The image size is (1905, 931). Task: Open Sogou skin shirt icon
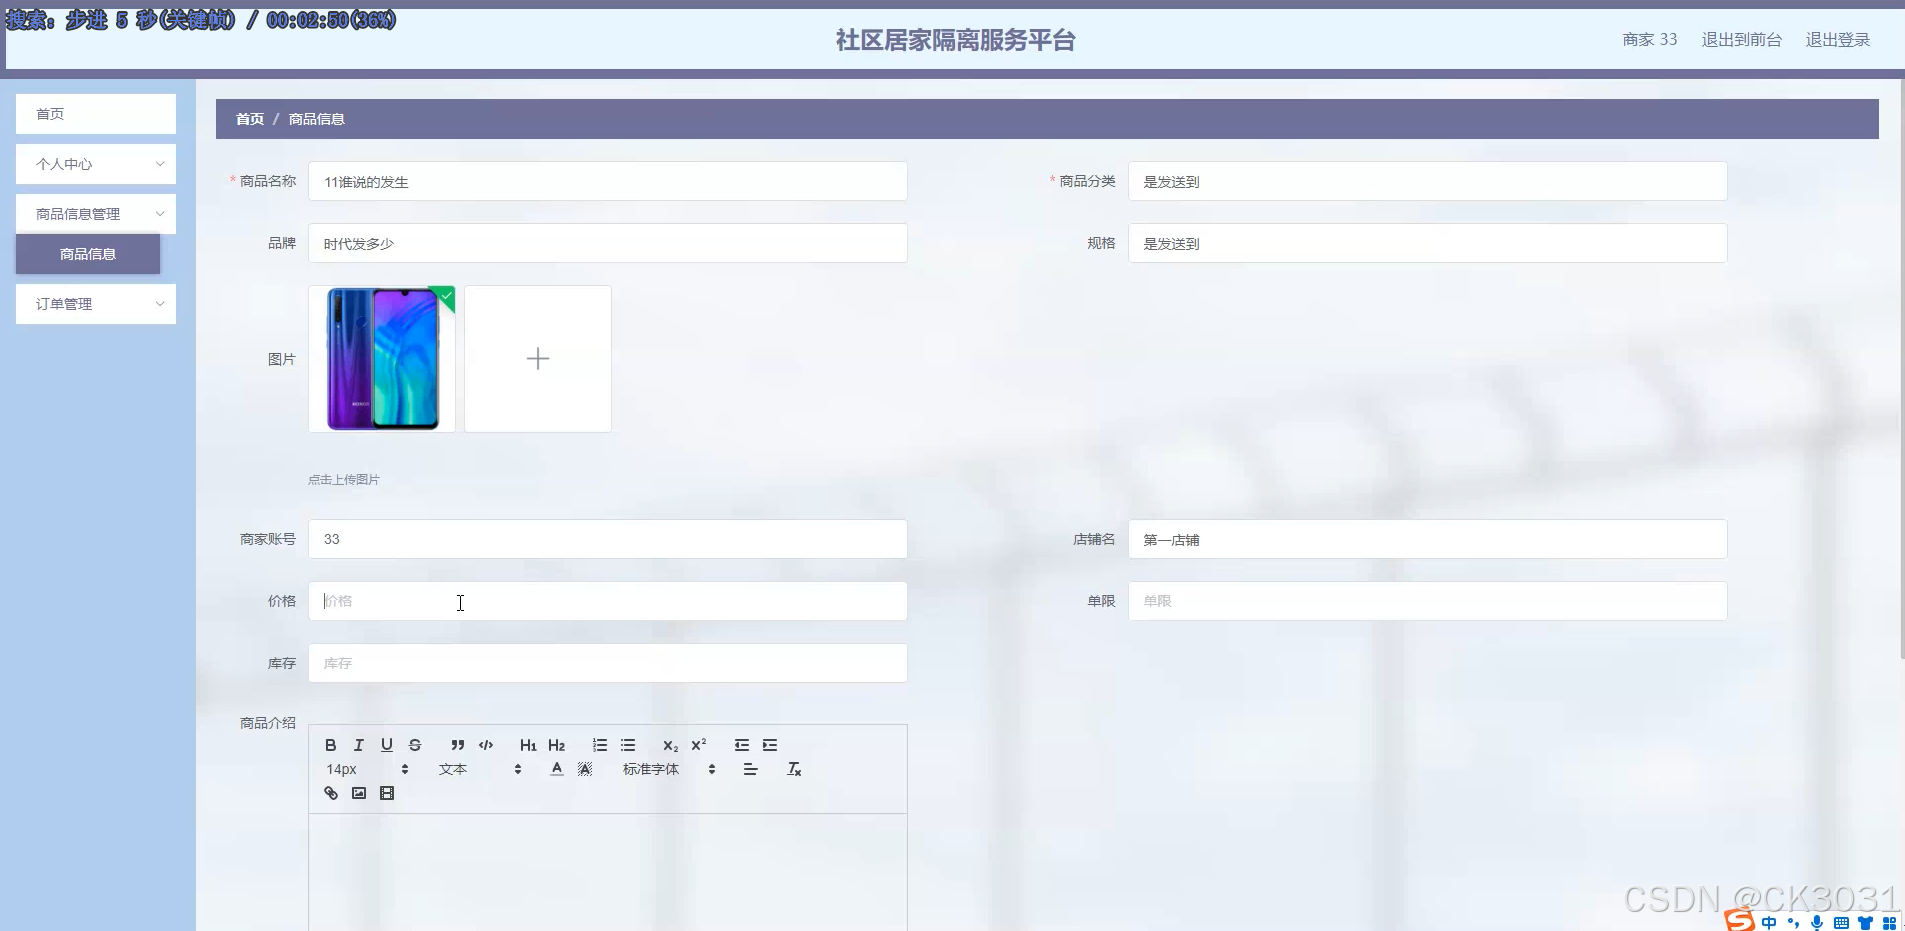[x=1865, y=923]
